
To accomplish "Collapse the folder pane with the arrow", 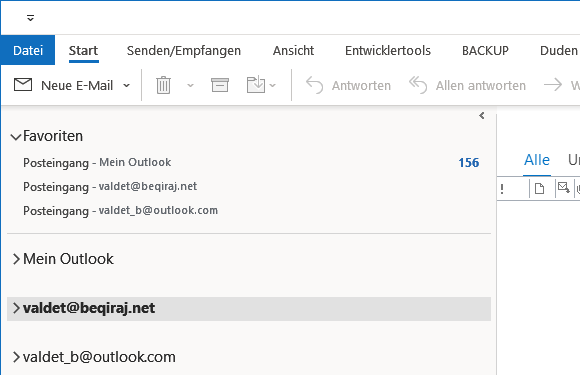I will click(x=482, y=116).
